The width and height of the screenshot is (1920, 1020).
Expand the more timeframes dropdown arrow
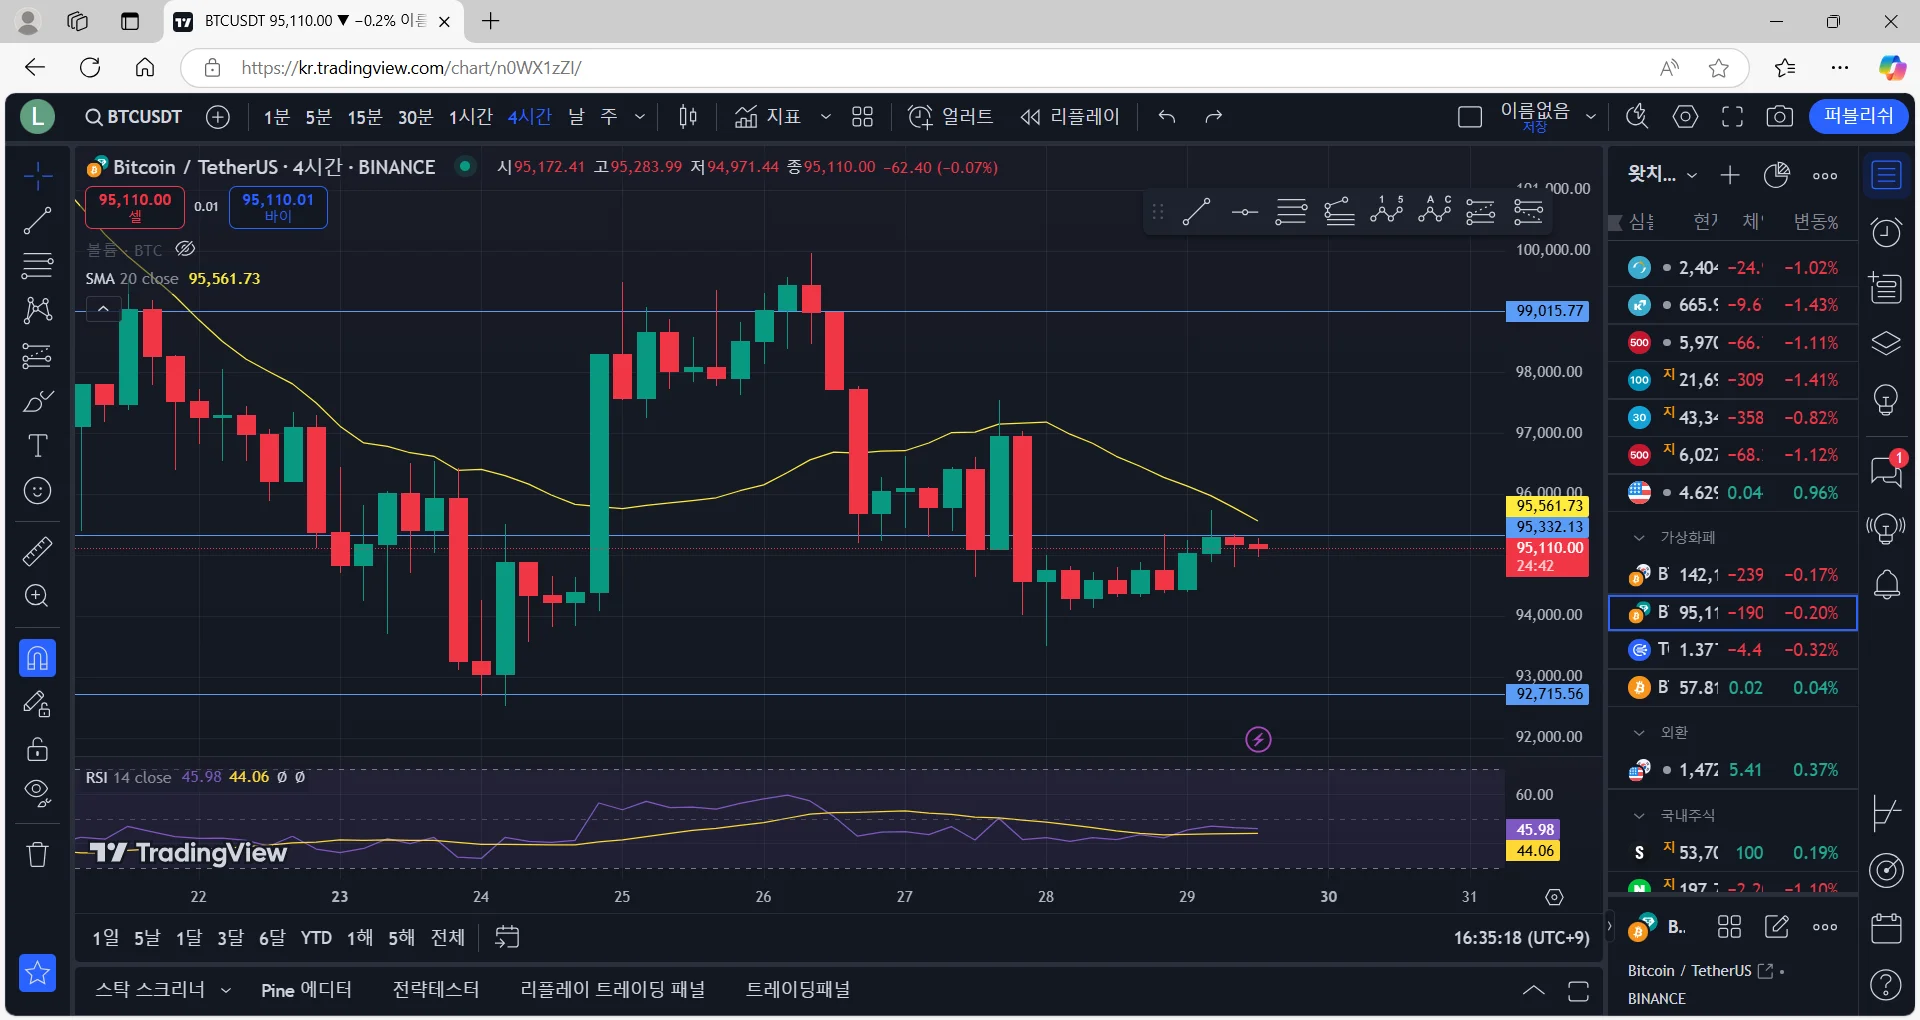point(640,117)
